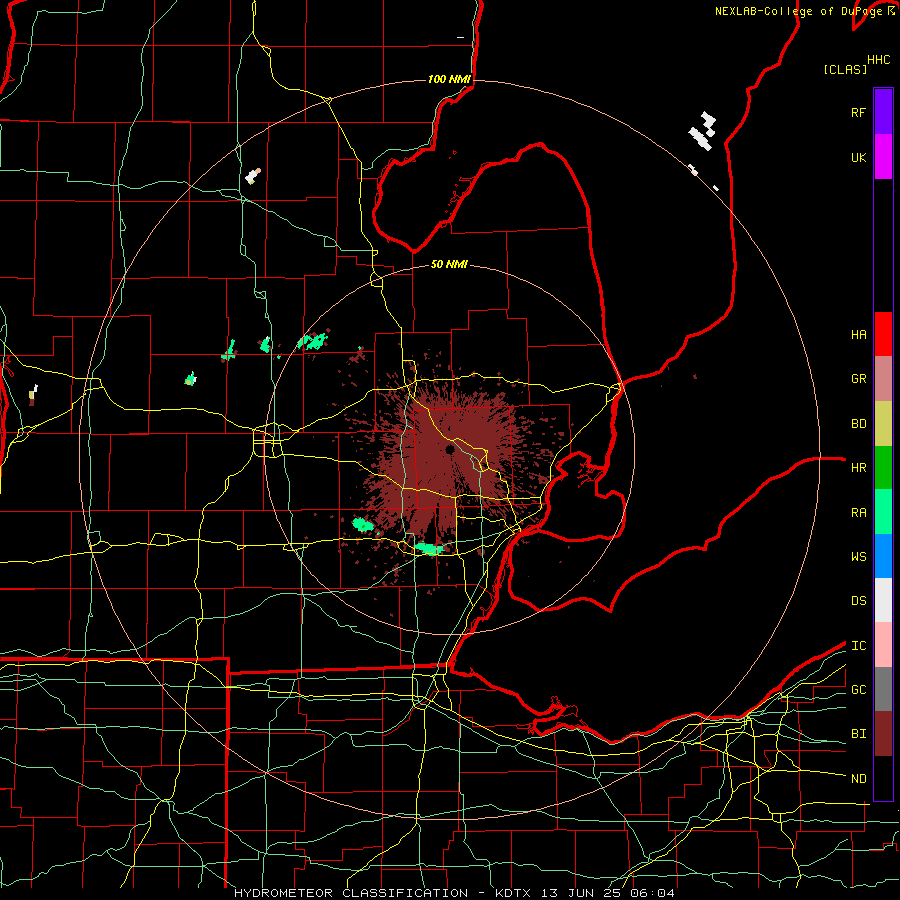Click the IC pink legend swatch
This screenshot has height=900, width=900.
point(883,645)
